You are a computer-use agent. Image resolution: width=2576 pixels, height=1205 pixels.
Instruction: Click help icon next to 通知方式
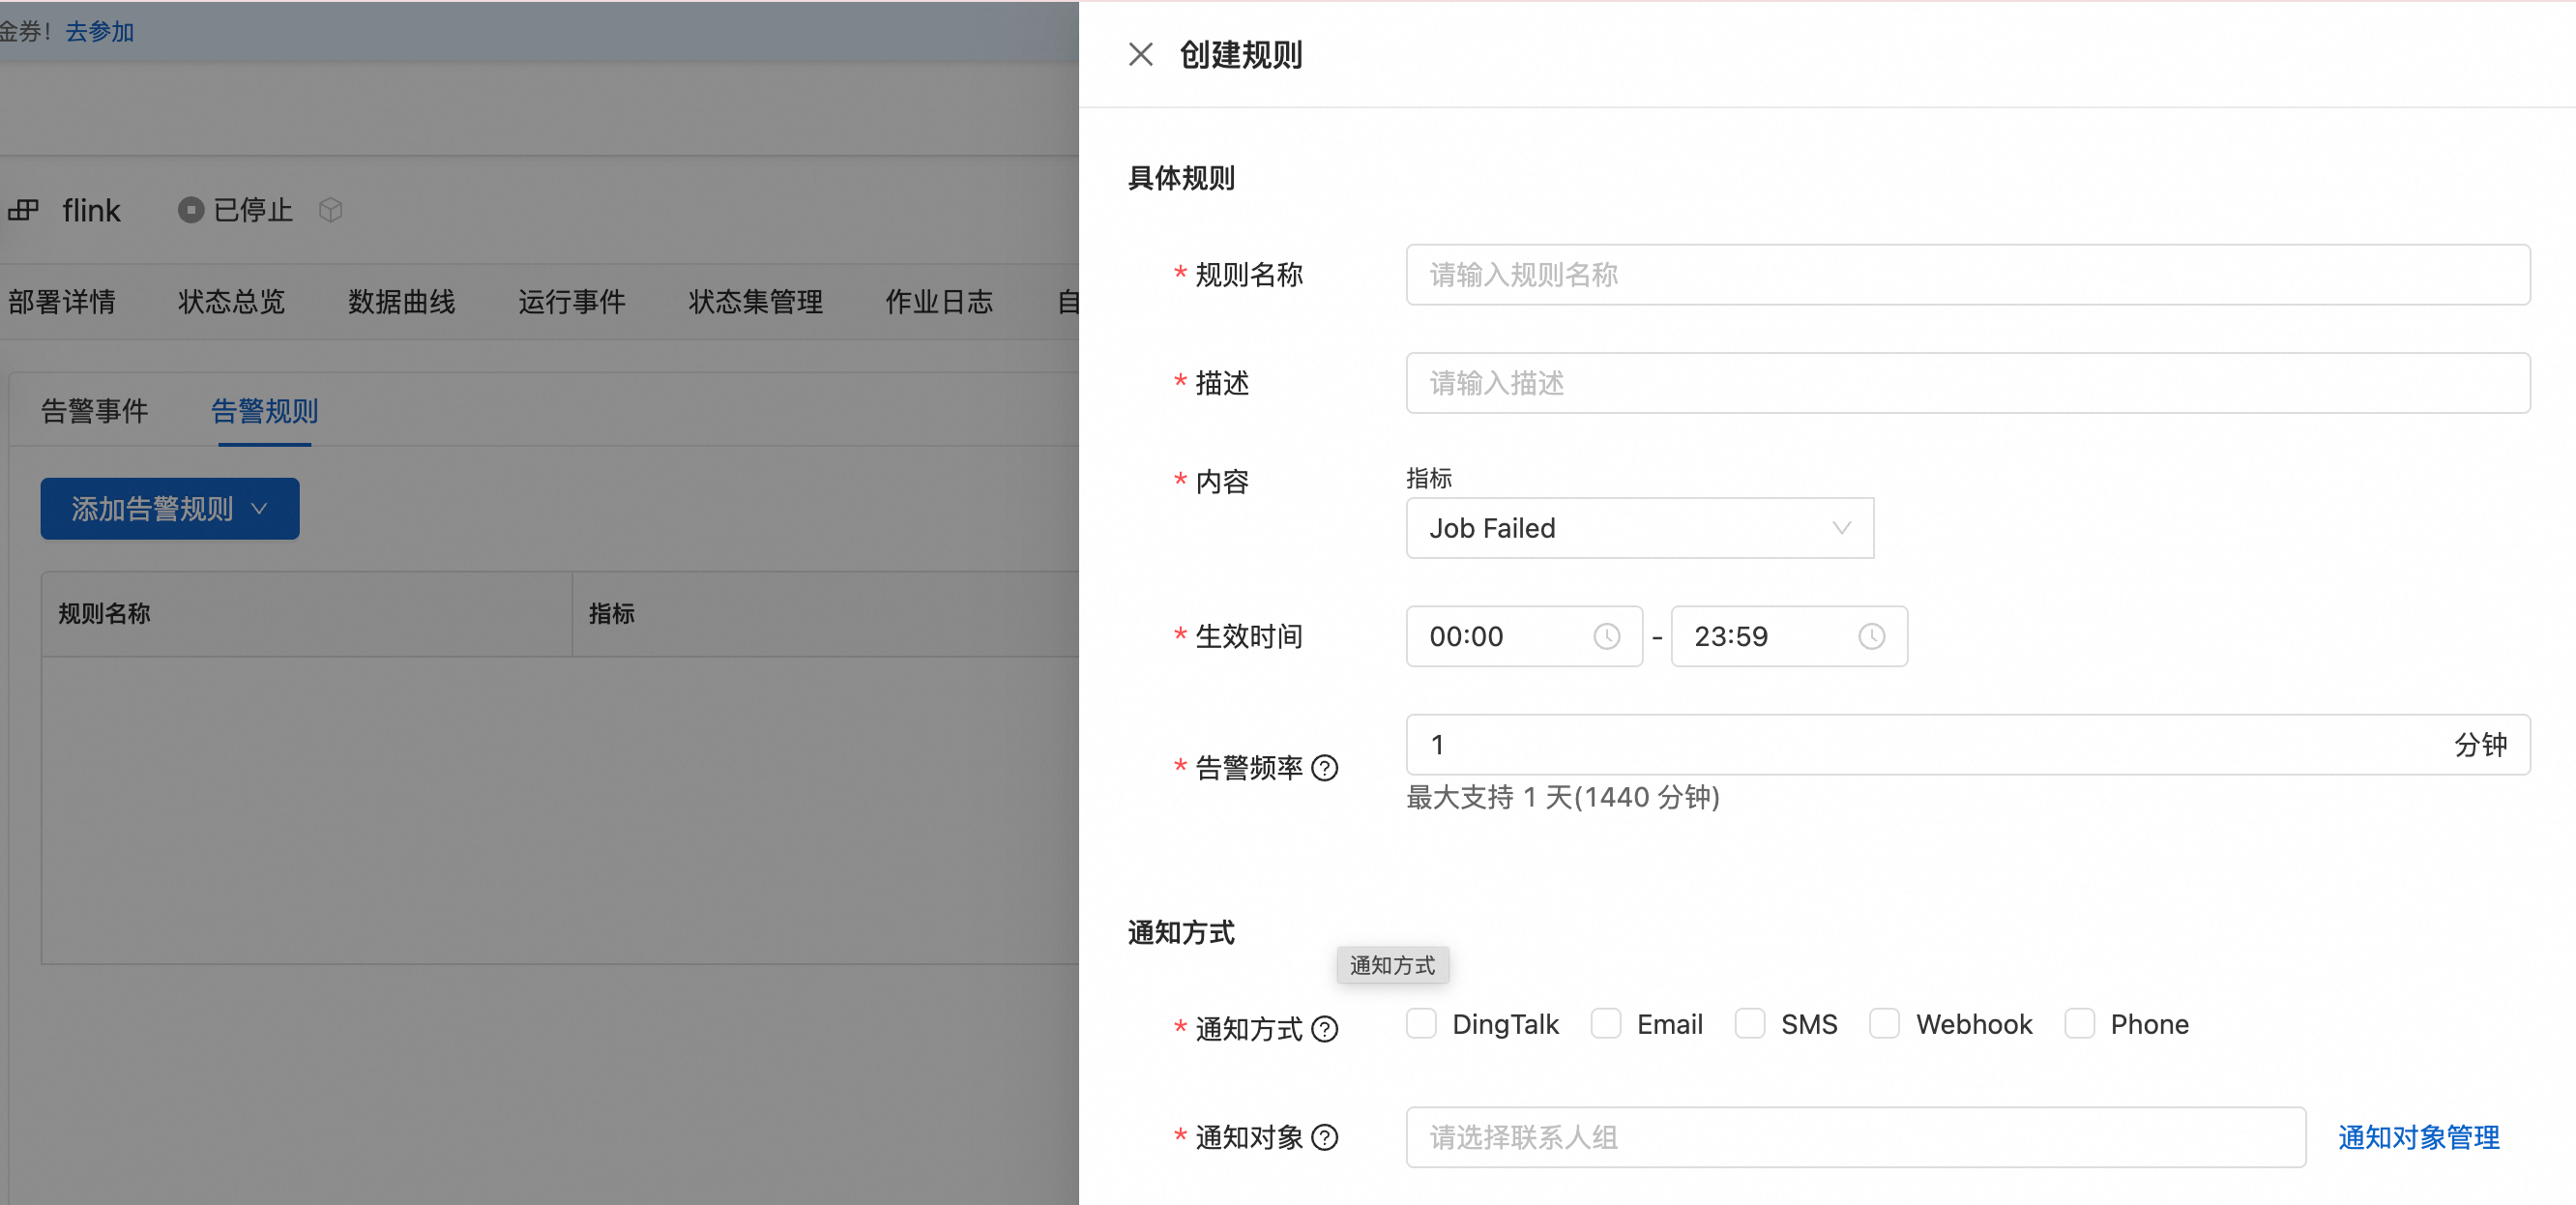(1324, 1029)
